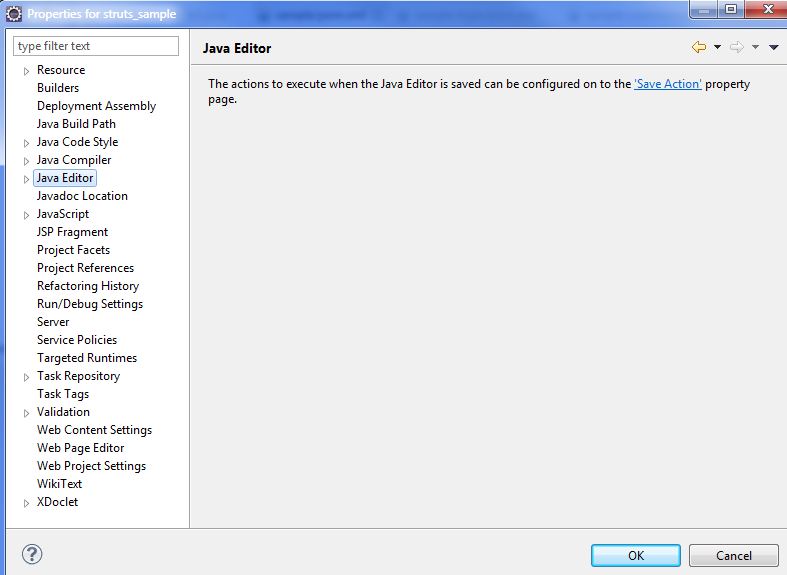Select Java Build Path in the tree
The image size is (787, 575).
point(76,124)
